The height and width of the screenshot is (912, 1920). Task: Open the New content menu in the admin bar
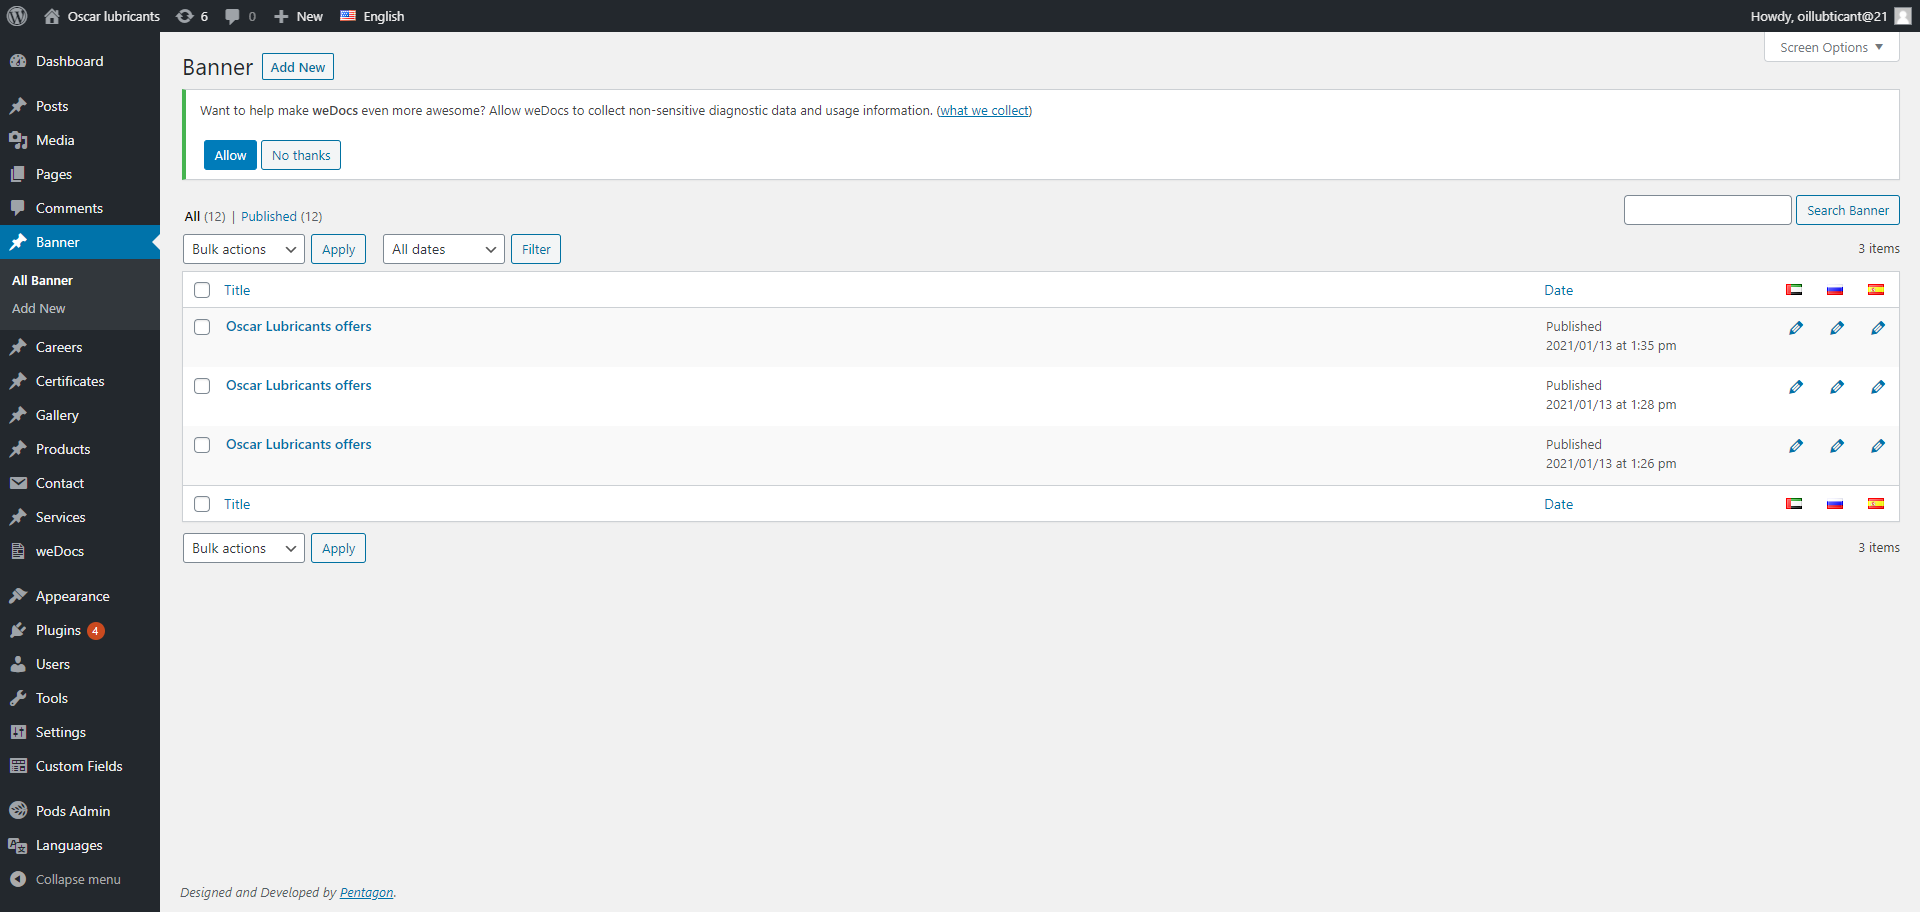tap(298, 16)
